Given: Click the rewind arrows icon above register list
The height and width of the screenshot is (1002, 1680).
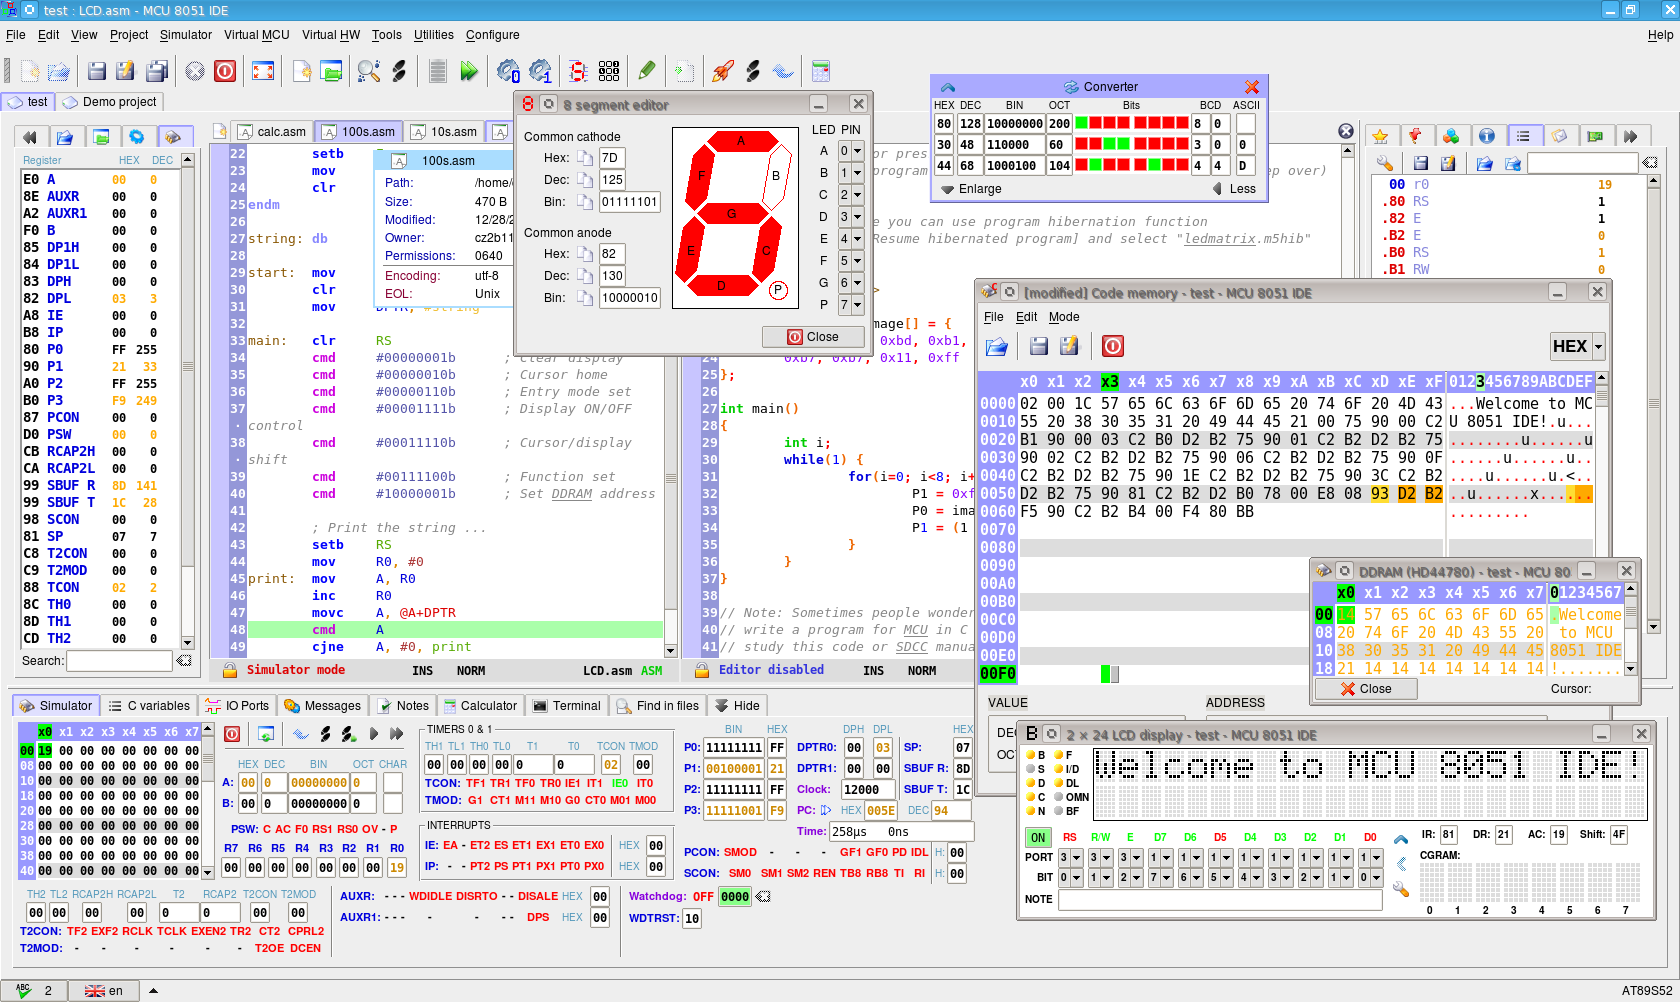Looking at the screenshot, I should coord(30,137).
